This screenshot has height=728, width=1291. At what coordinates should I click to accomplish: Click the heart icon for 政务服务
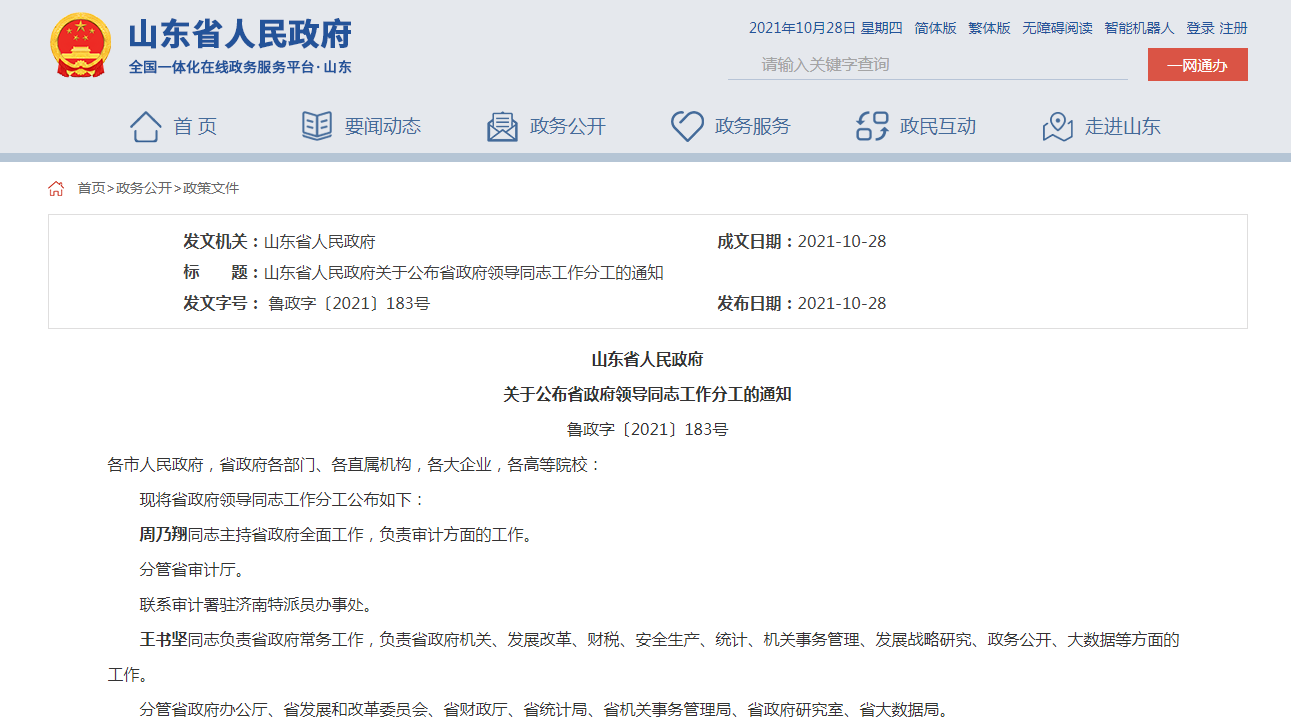[x=687, y=127]
